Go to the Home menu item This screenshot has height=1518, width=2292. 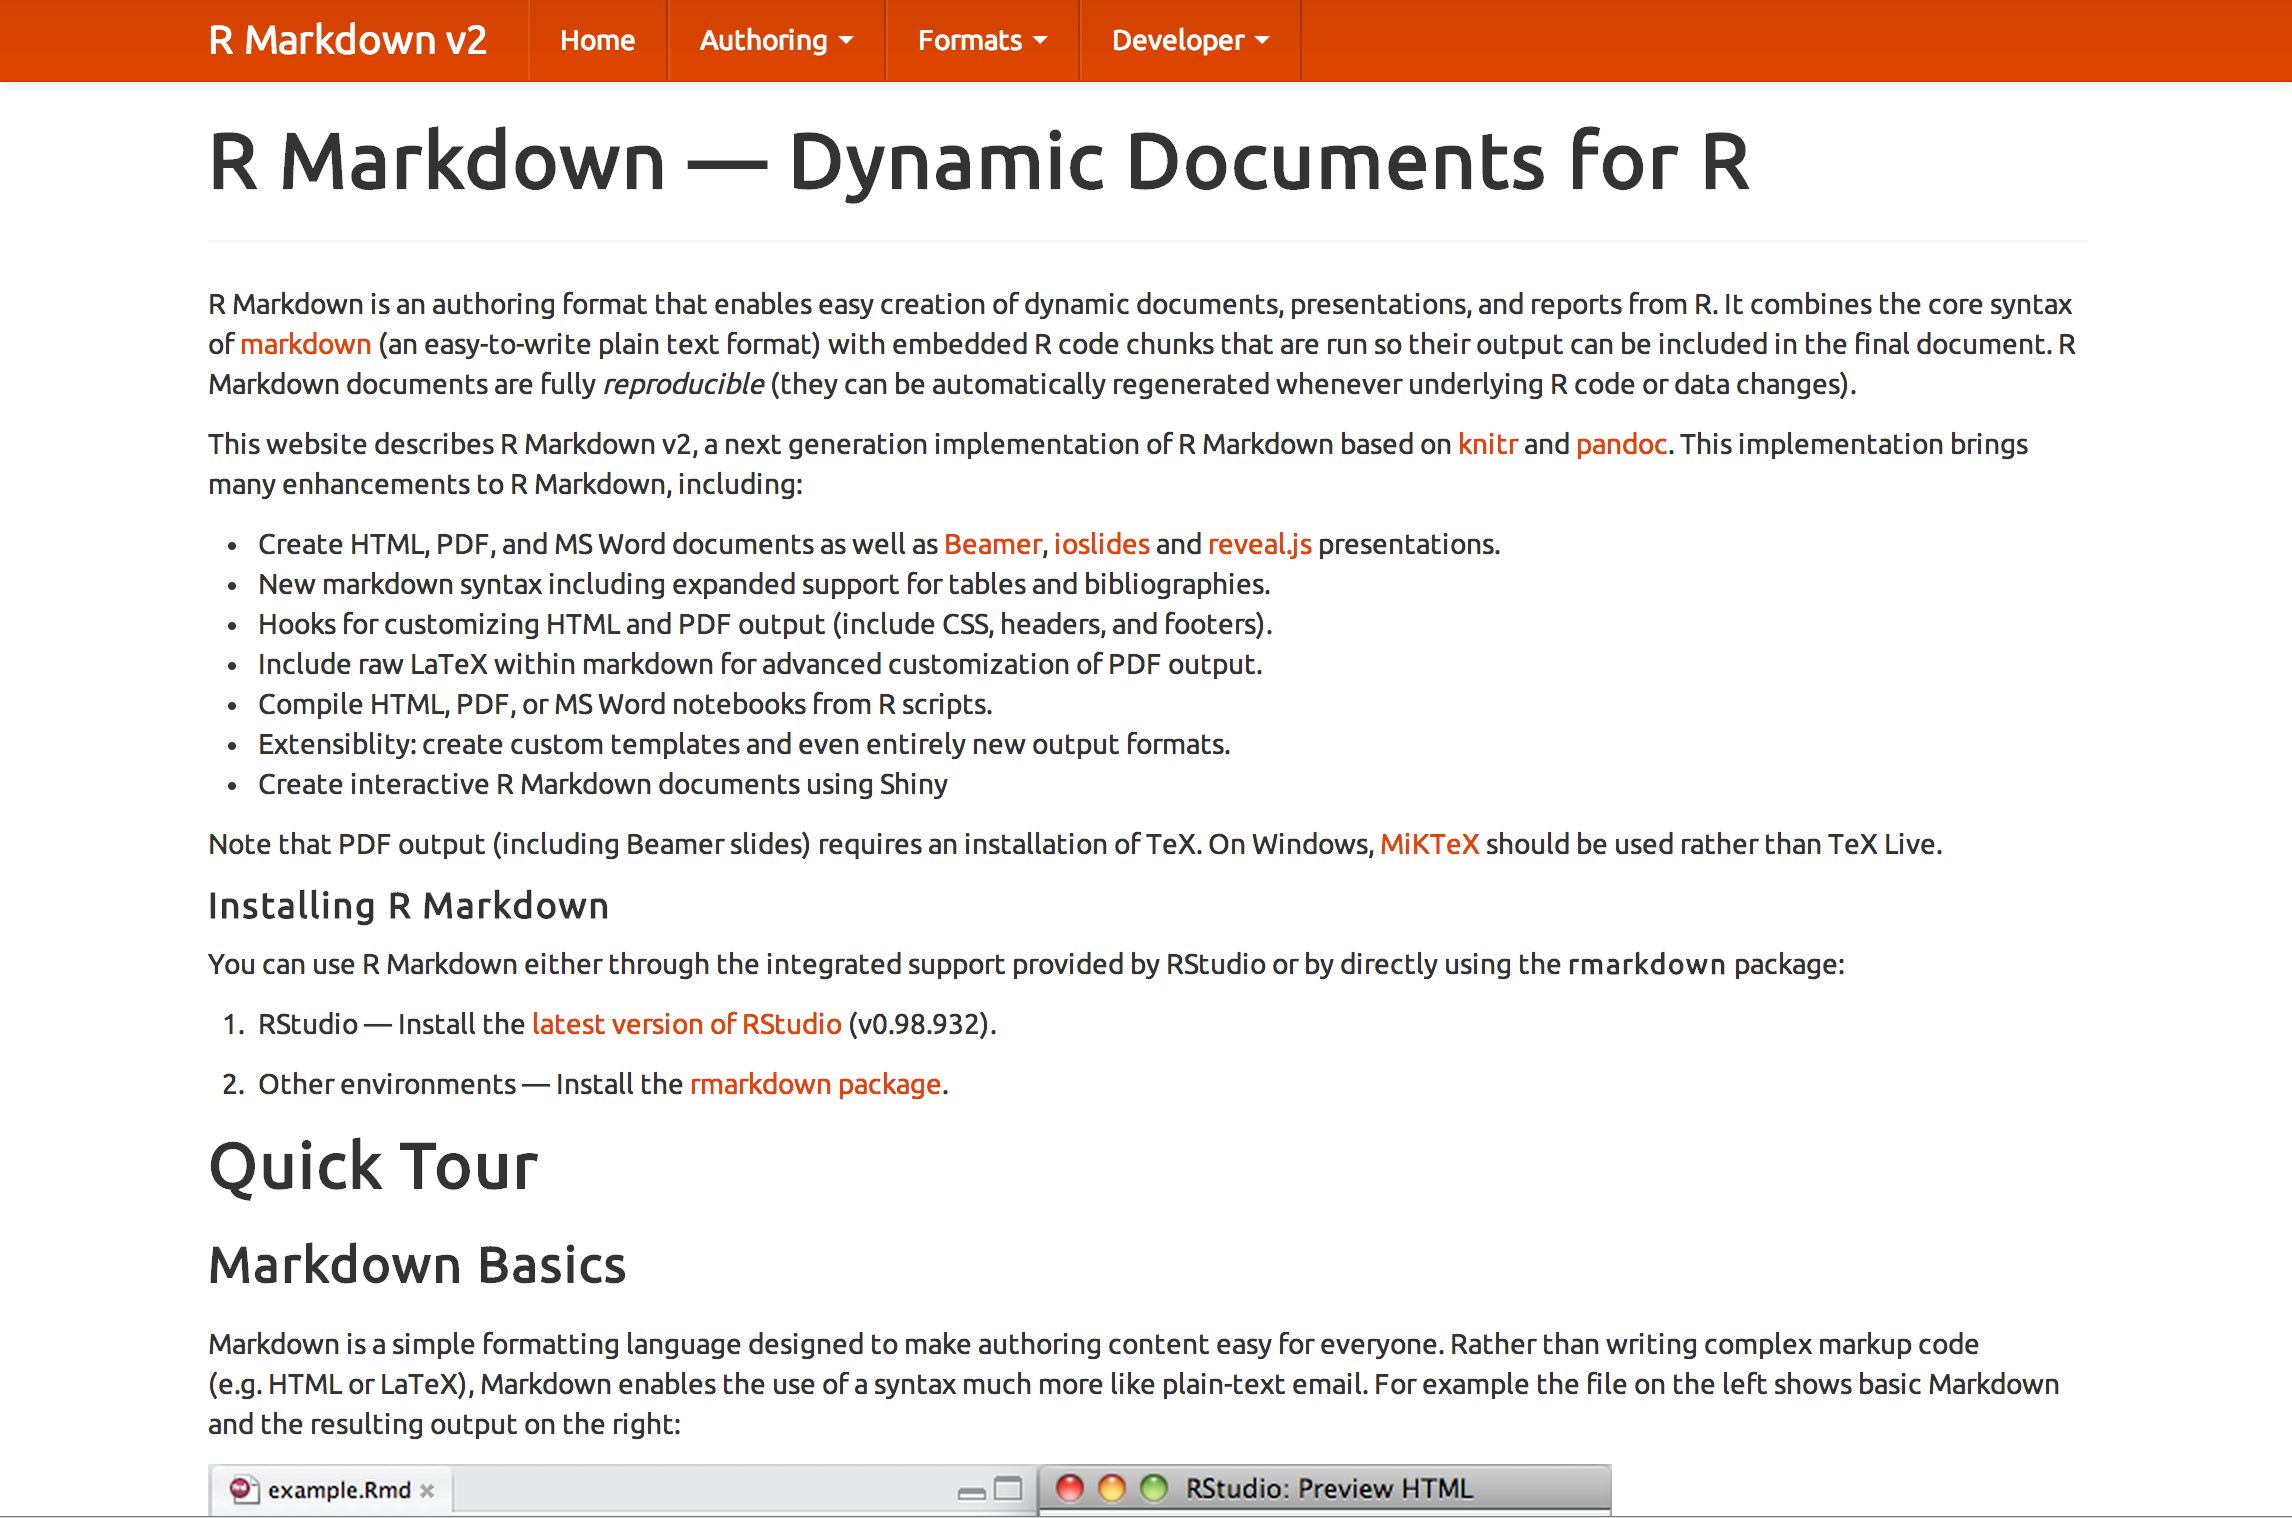click(x=597, y=40)
